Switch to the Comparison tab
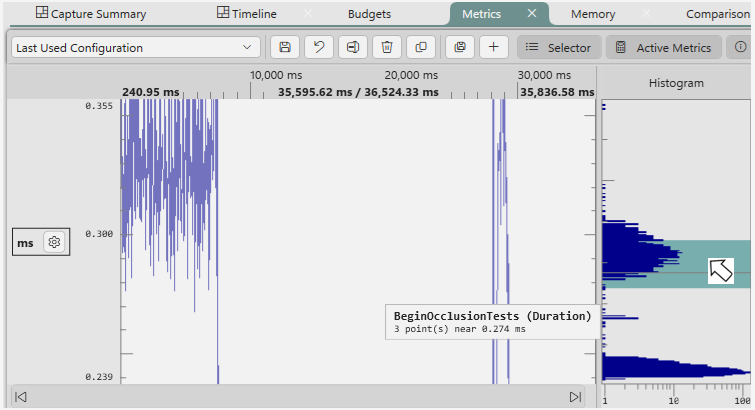 click(x=718, y=14)
